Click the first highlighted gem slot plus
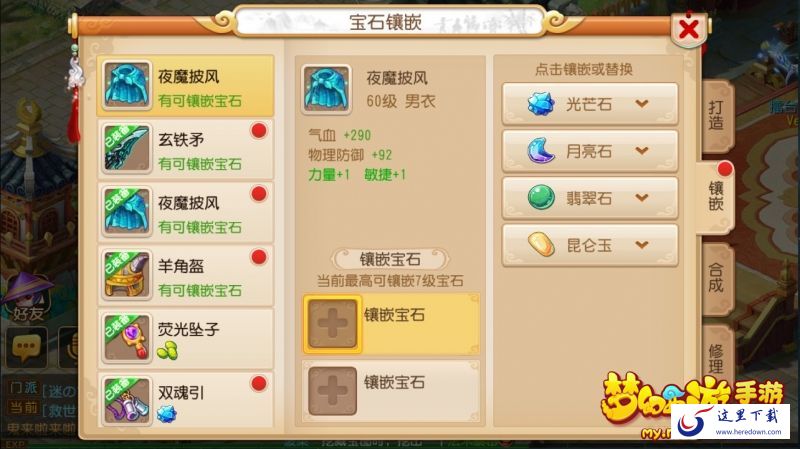 (x=333, y=325)
